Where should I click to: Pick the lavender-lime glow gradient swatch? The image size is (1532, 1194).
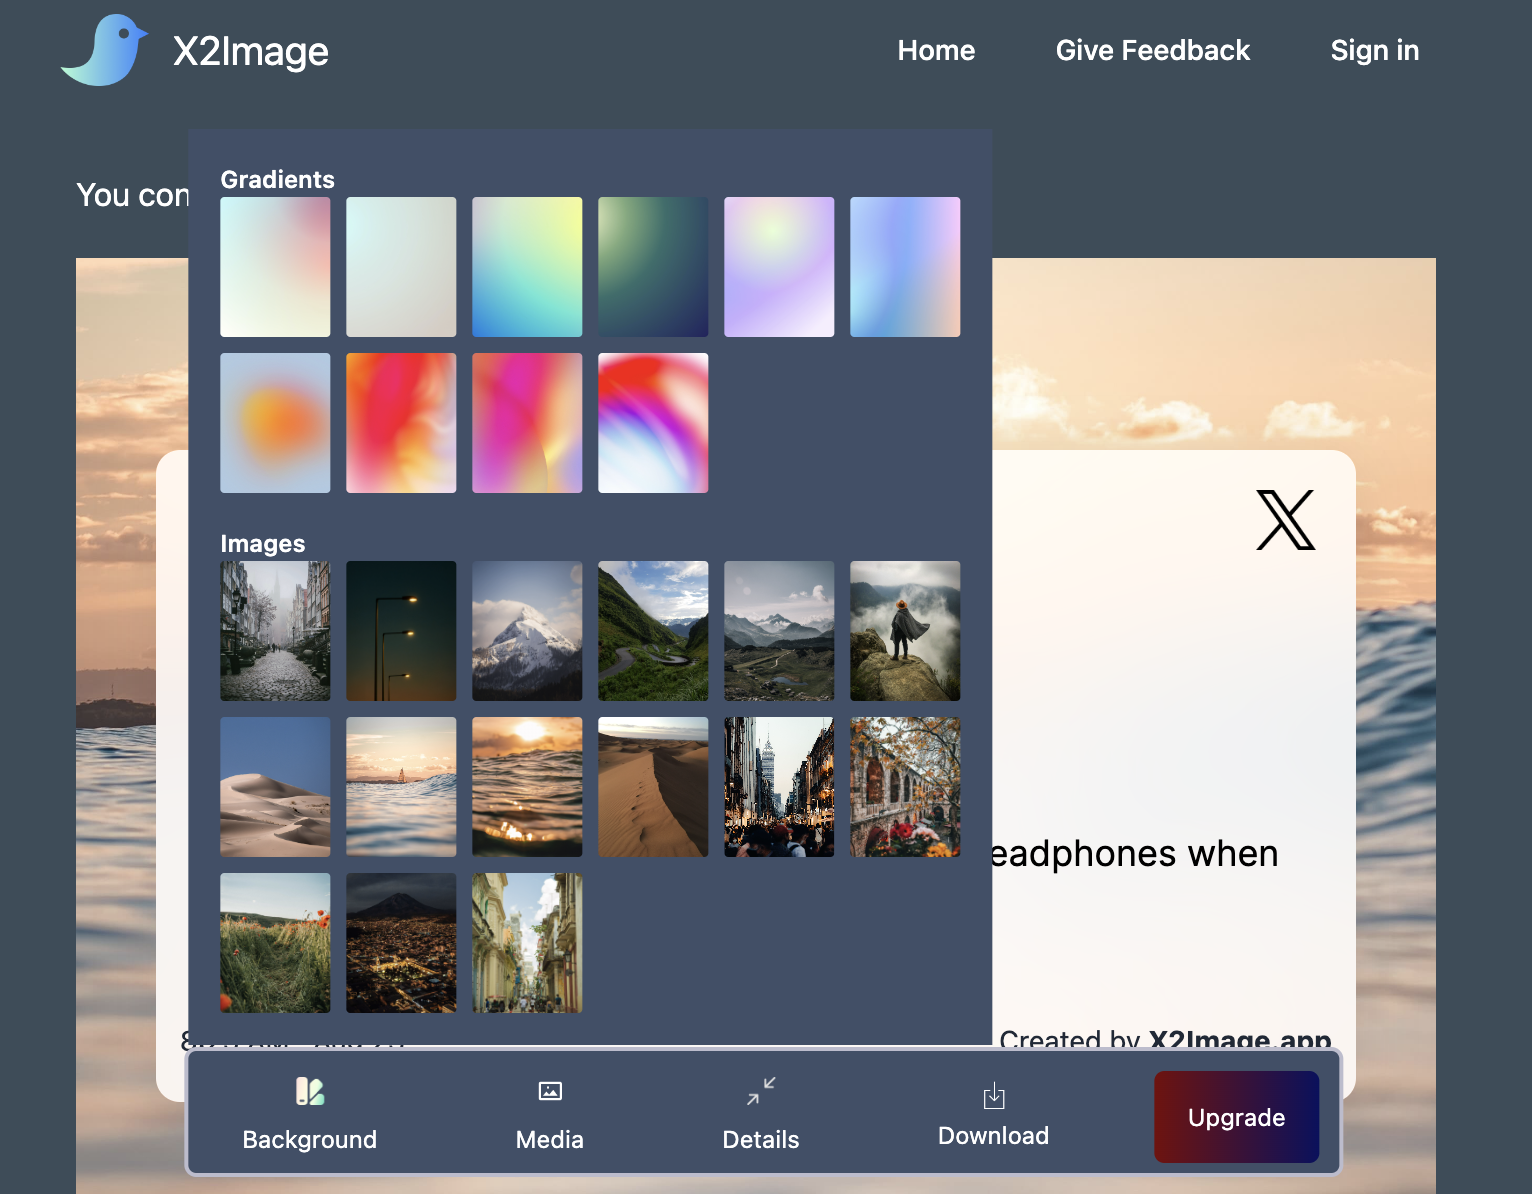(x=779, y=267)
